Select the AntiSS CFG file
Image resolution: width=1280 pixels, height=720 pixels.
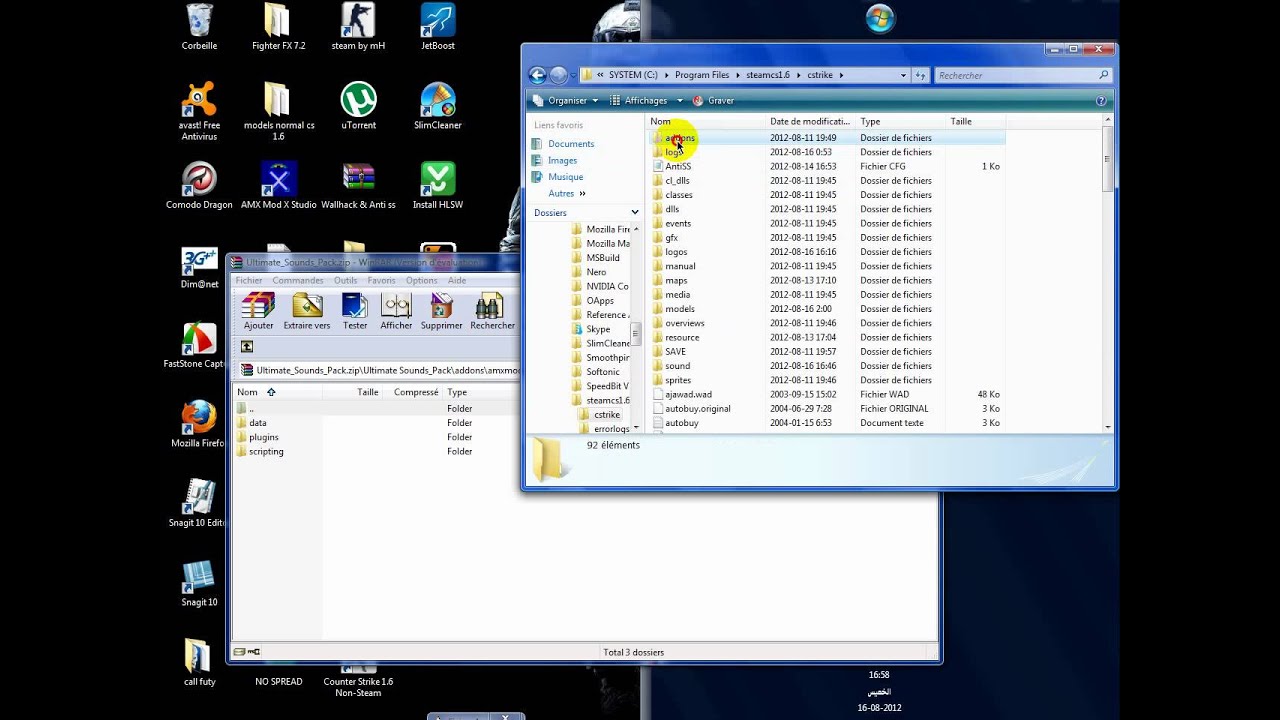pos(678,166)
